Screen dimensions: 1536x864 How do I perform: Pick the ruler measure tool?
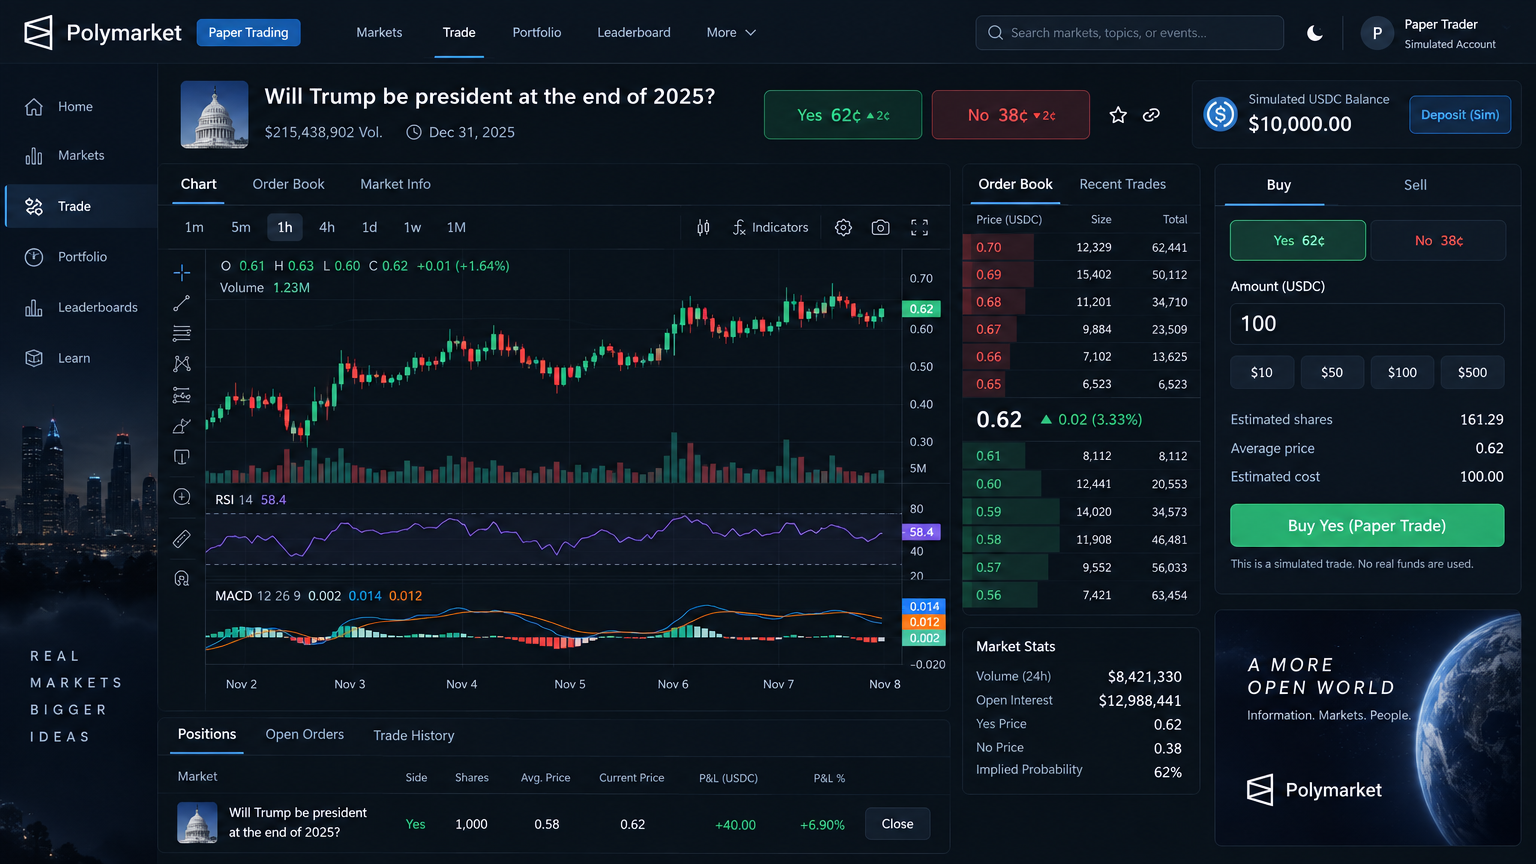(x=182, y=539)
